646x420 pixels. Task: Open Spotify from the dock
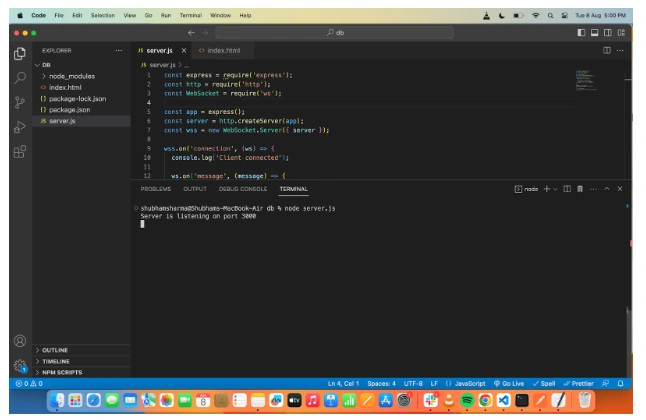(x=467, y=400)
